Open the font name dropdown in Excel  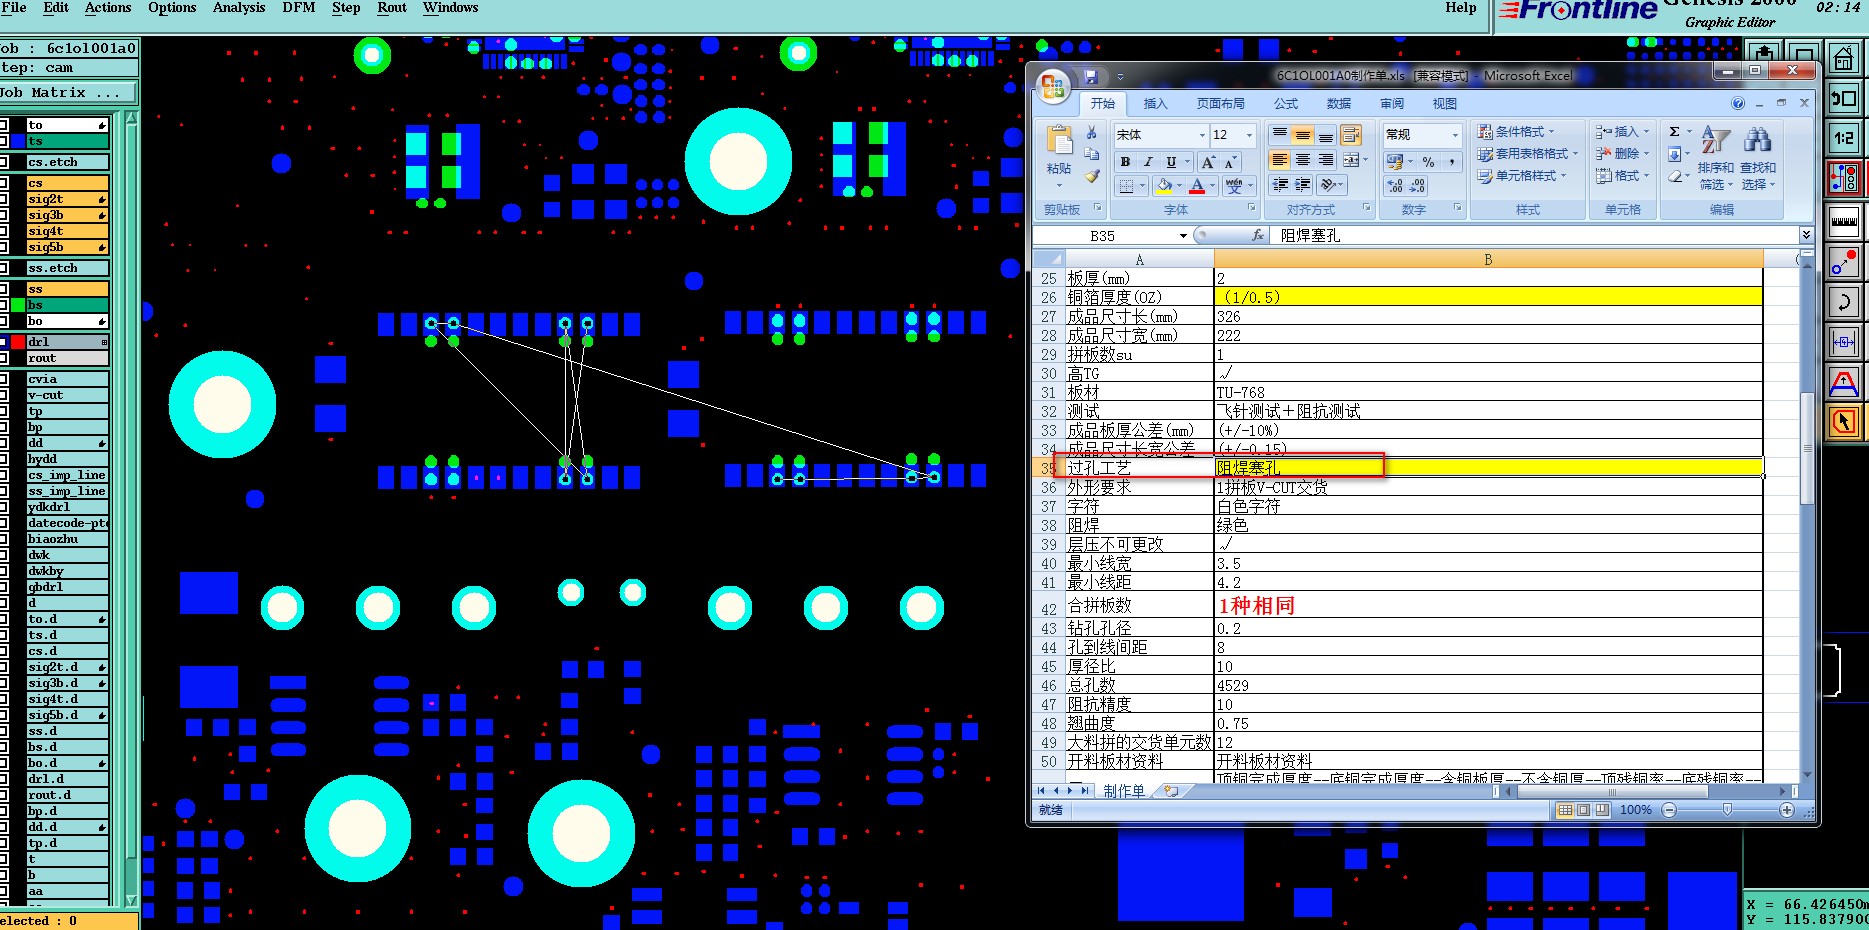[x=1202, y=135]
